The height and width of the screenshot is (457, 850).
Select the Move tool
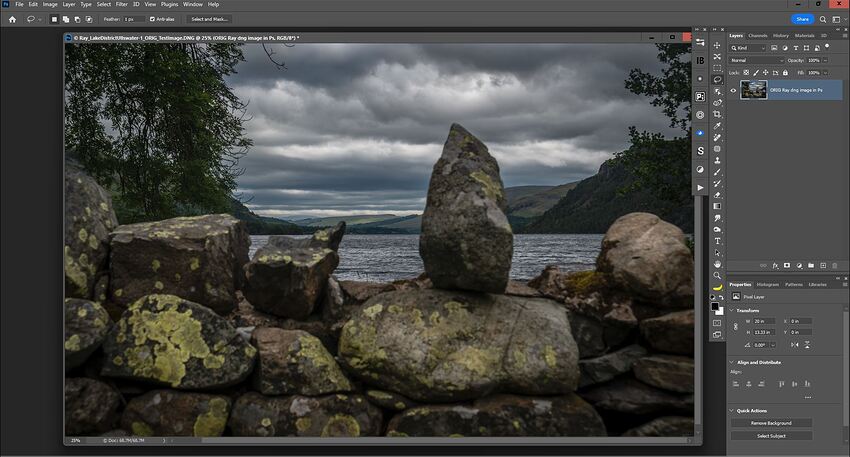pos(717,46)
